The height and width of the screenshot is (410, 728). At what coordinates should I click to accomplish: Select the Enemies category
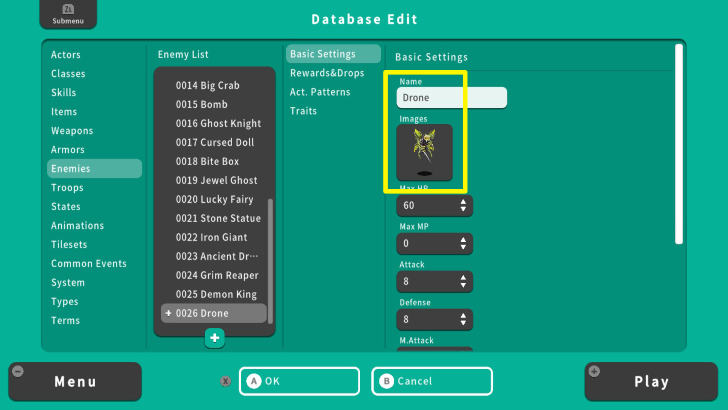[94, 169]
